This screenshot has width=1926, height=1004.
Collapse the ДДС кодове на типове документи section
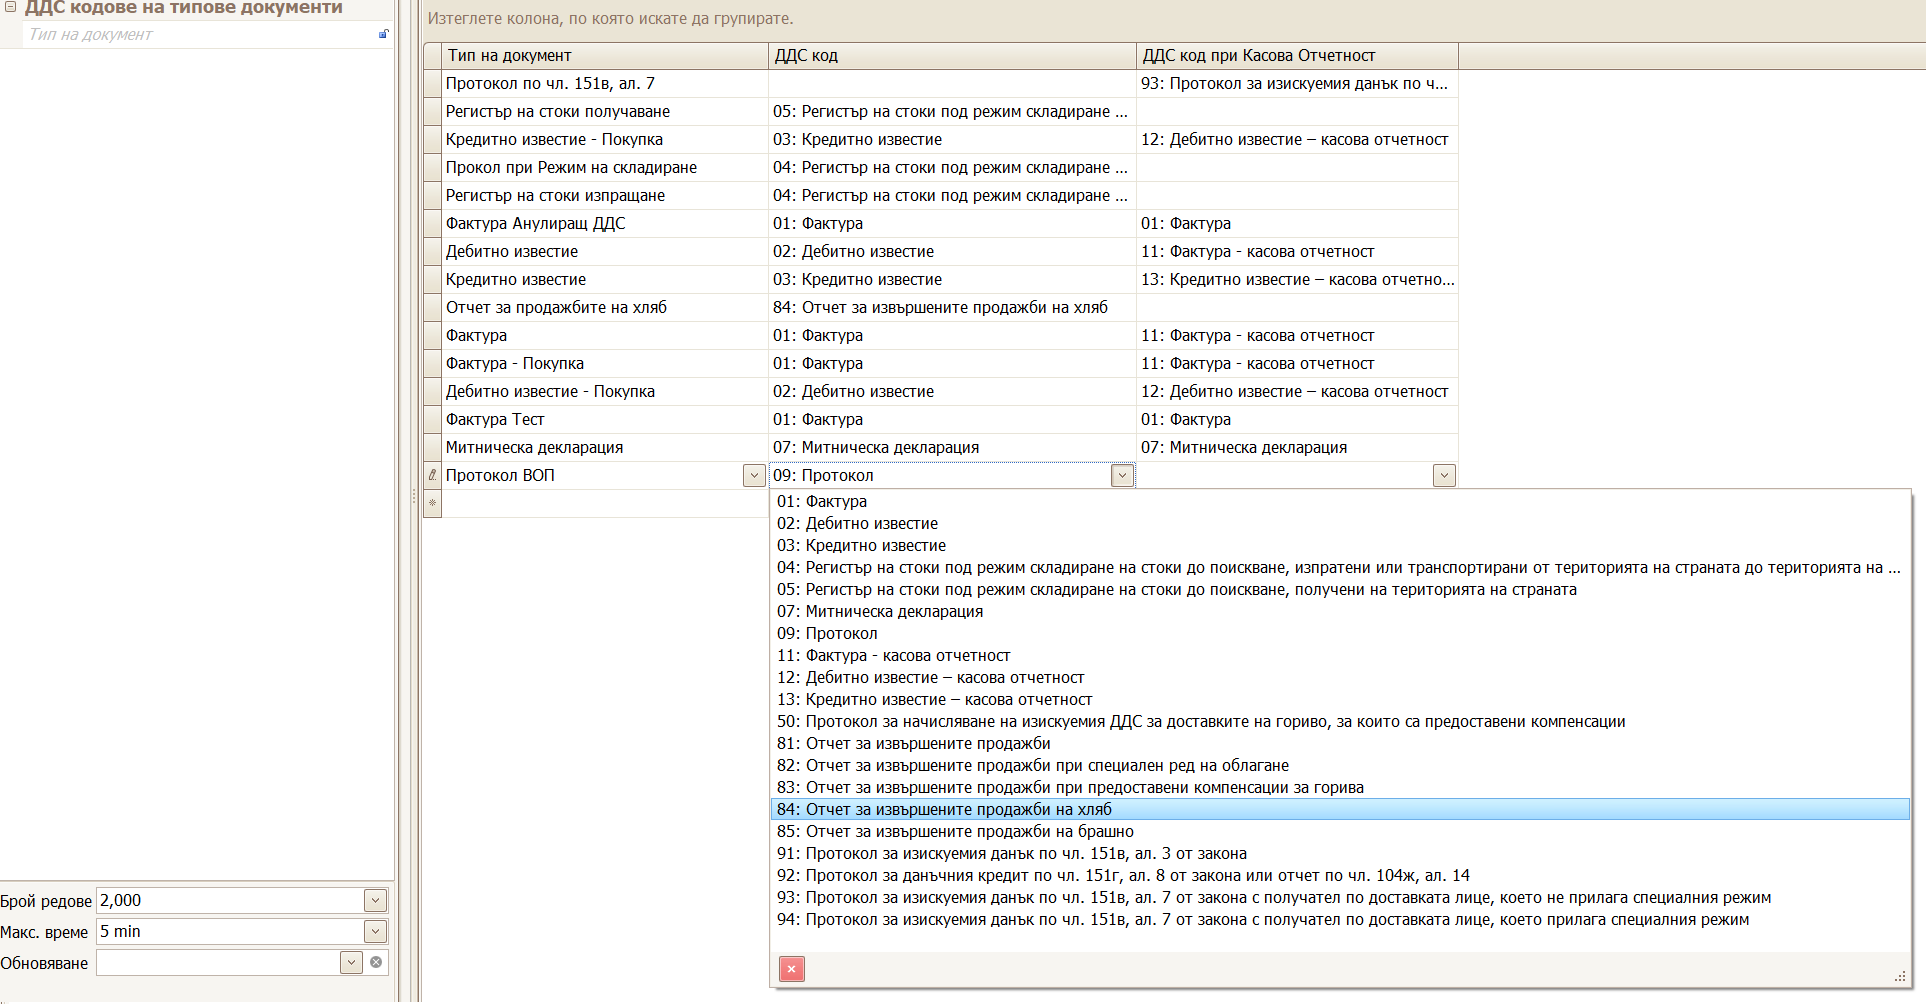(x=10, y=7)
